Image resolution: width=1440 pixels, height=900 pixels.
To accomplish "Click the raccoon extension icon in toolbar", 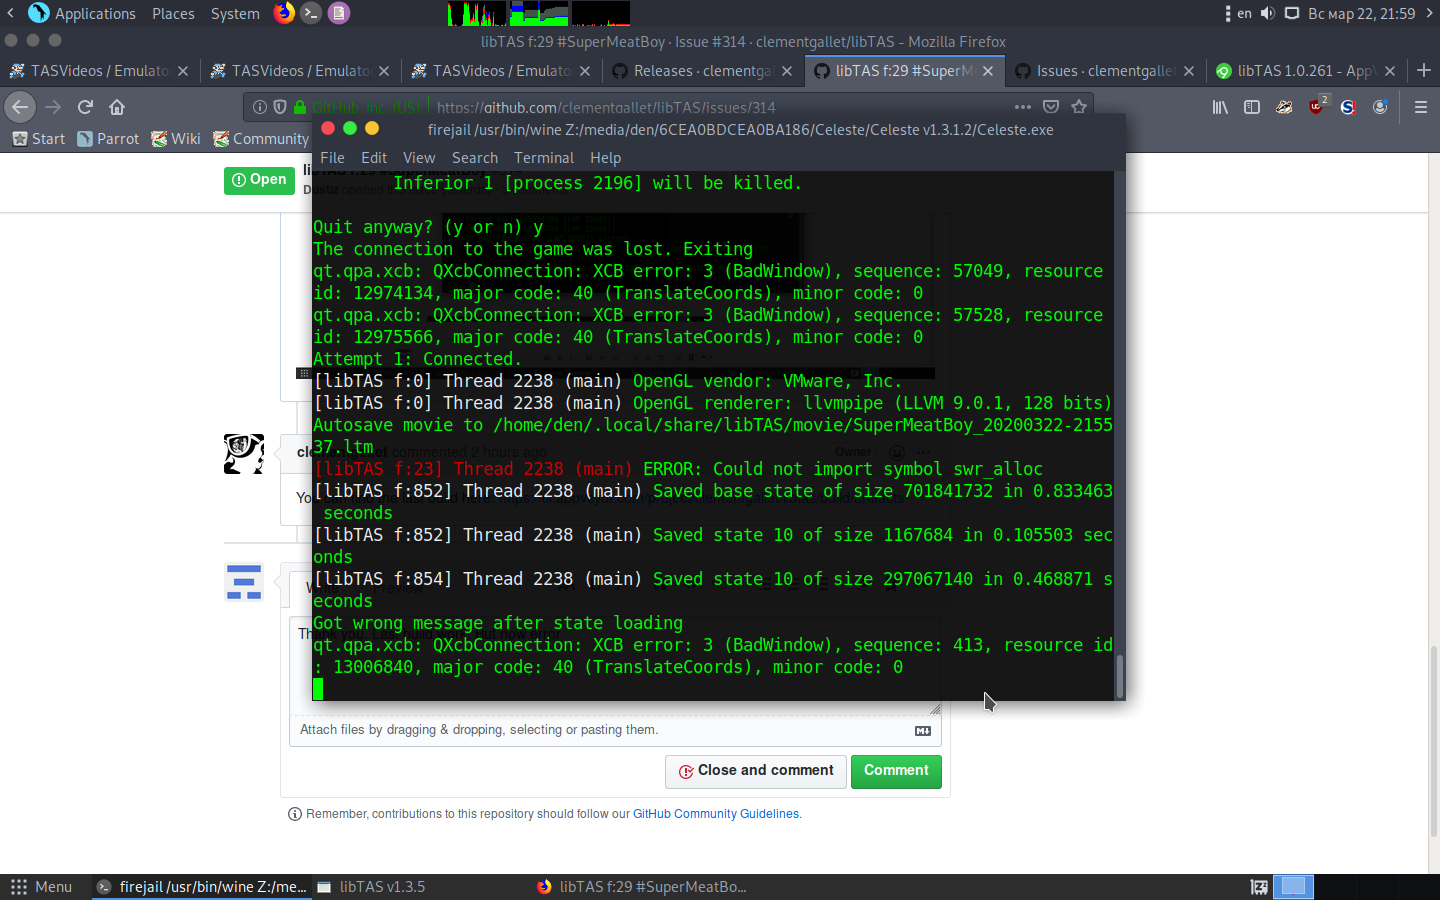I will 1284,107.
